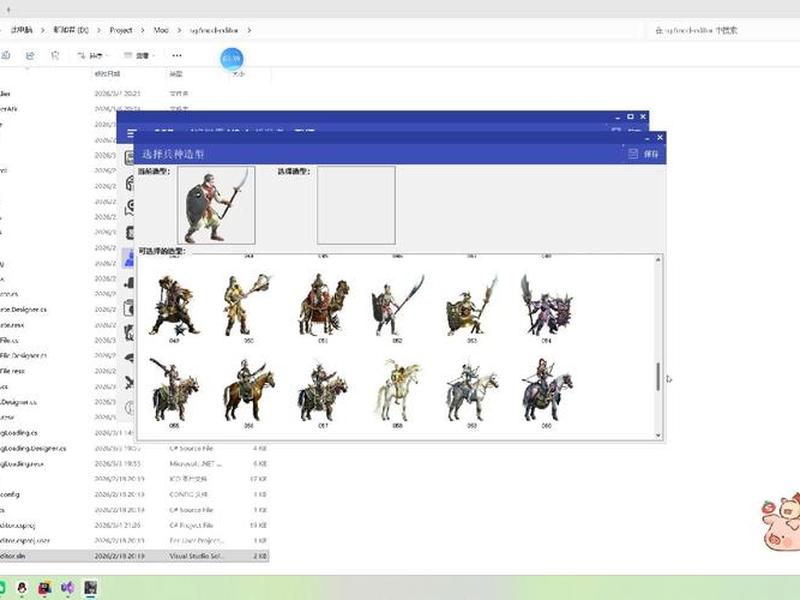Choose the purple armored model 054
Image resolution: width=800 pixels, height=600 pixels.
[x=546, y=305]
